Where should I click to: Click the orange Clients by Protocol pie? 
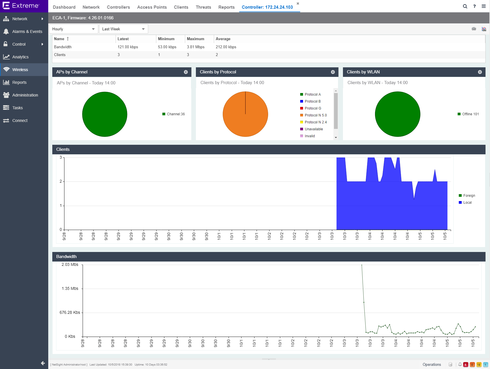tap(245, 114)
